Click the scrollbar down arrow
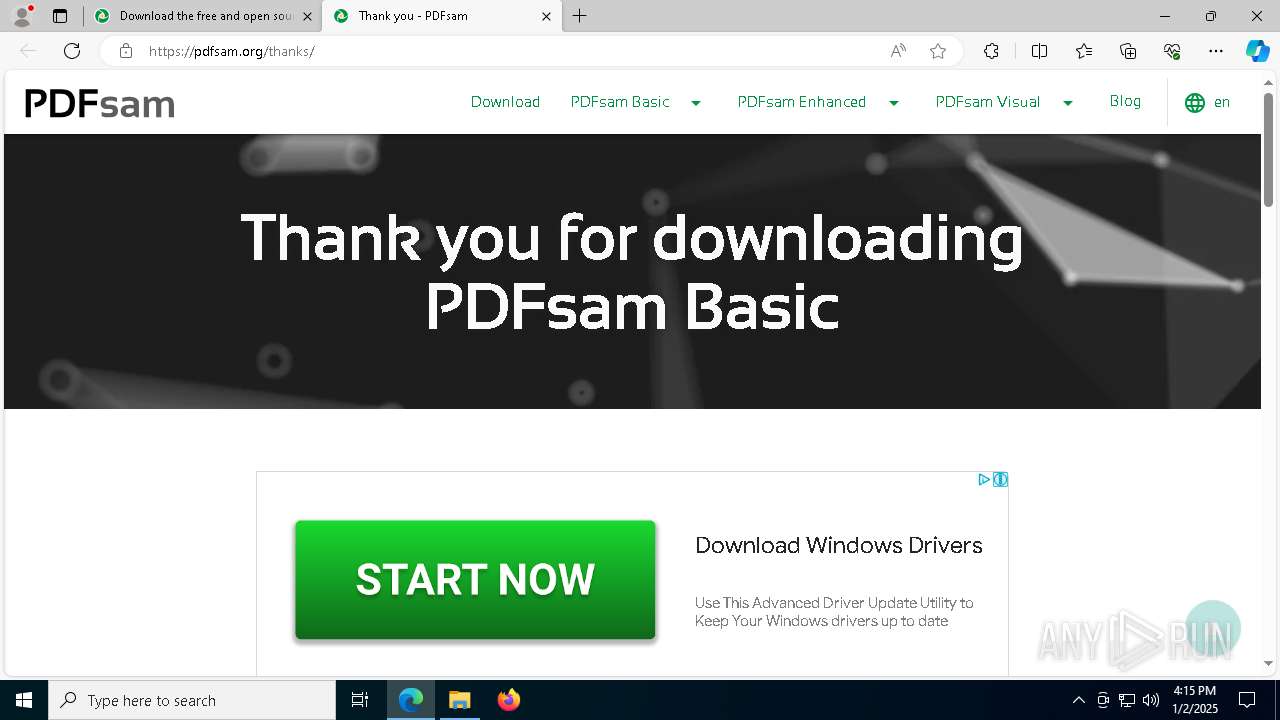The height and width of the screenshot is (720, 1280). click(1268, 663)
